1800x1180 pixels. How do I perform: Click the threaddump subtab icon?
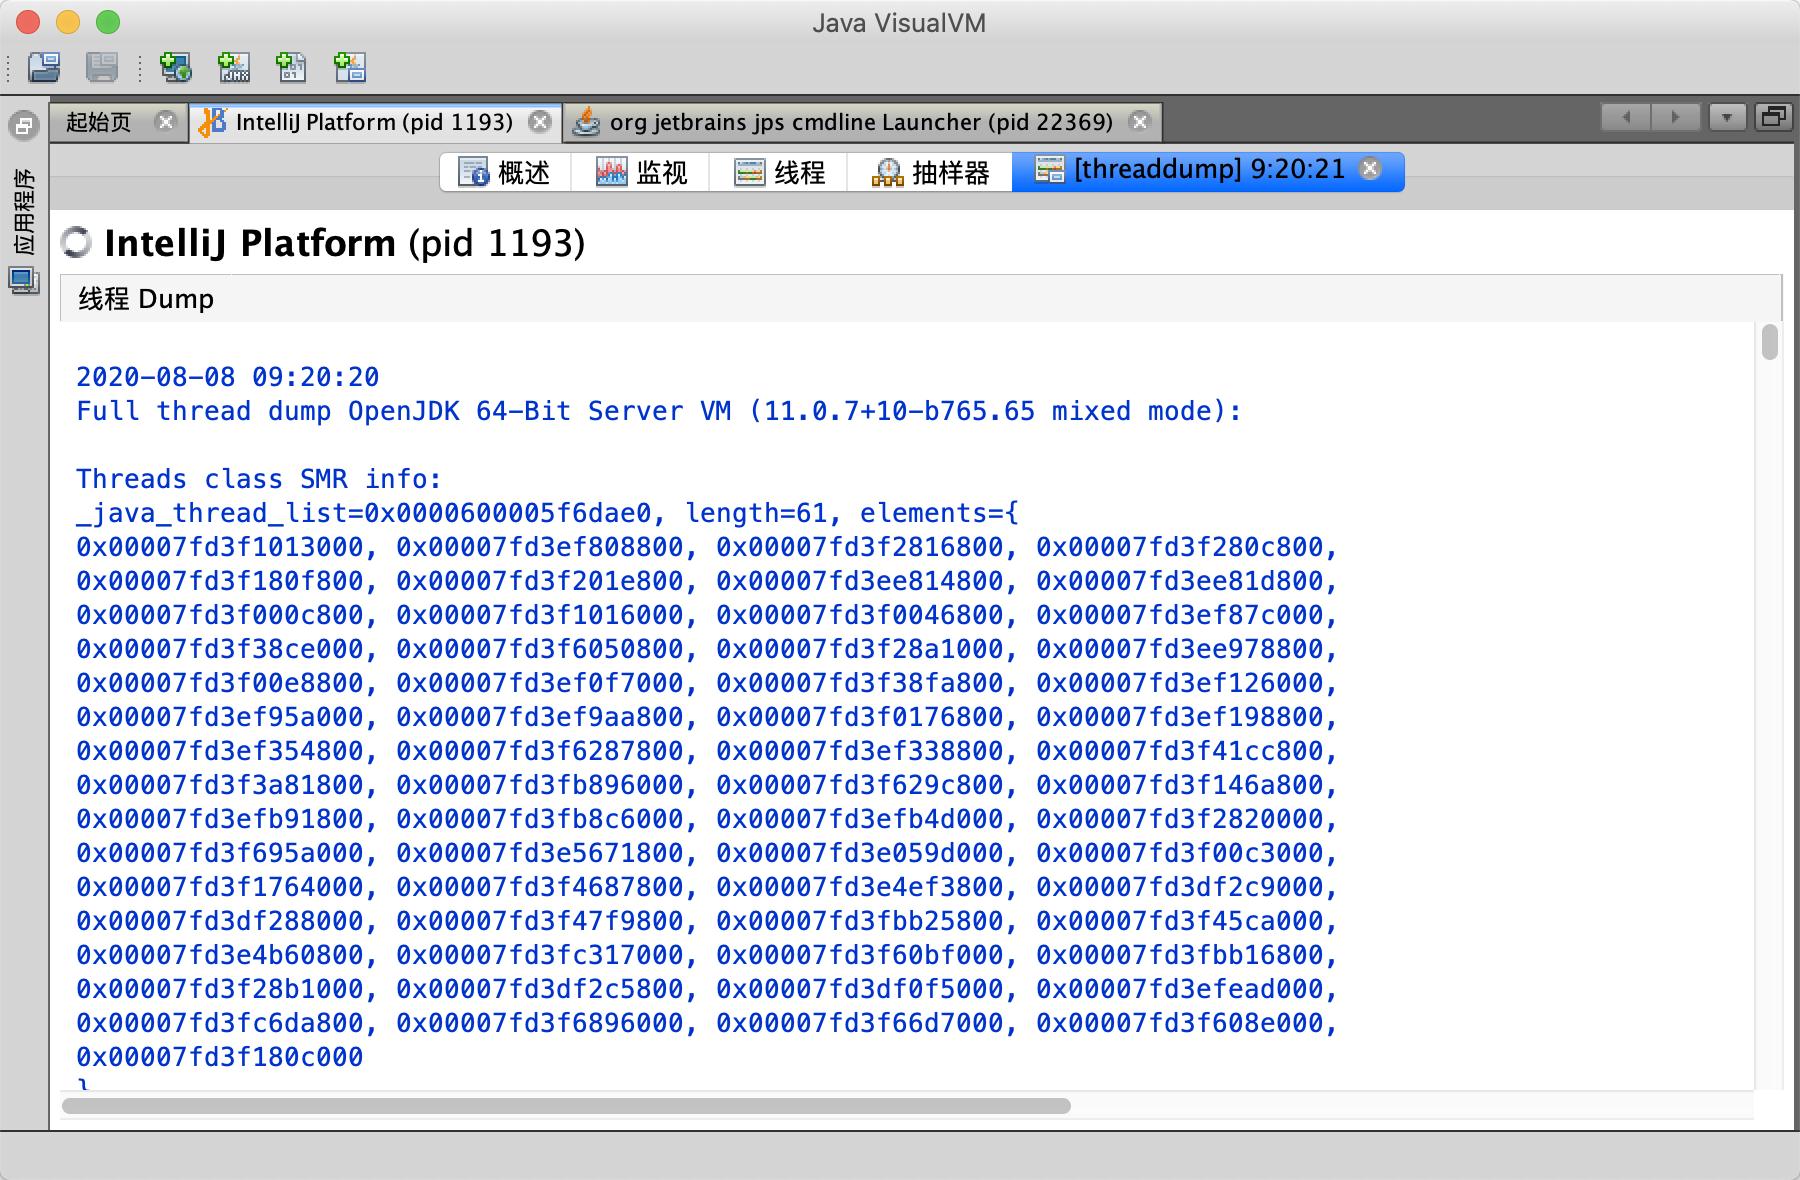tap(1049, 170)
